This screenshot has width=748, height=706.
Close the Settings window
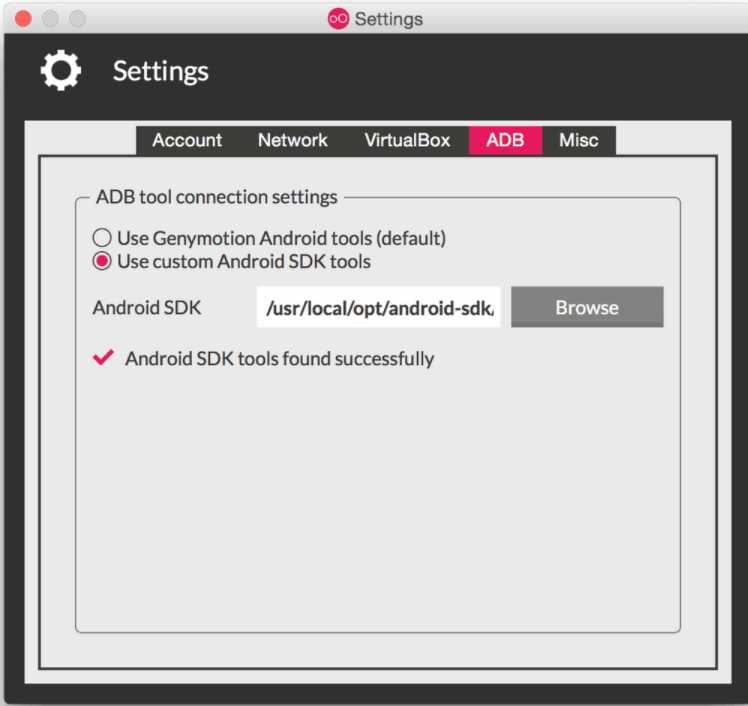tap(23, 19)
